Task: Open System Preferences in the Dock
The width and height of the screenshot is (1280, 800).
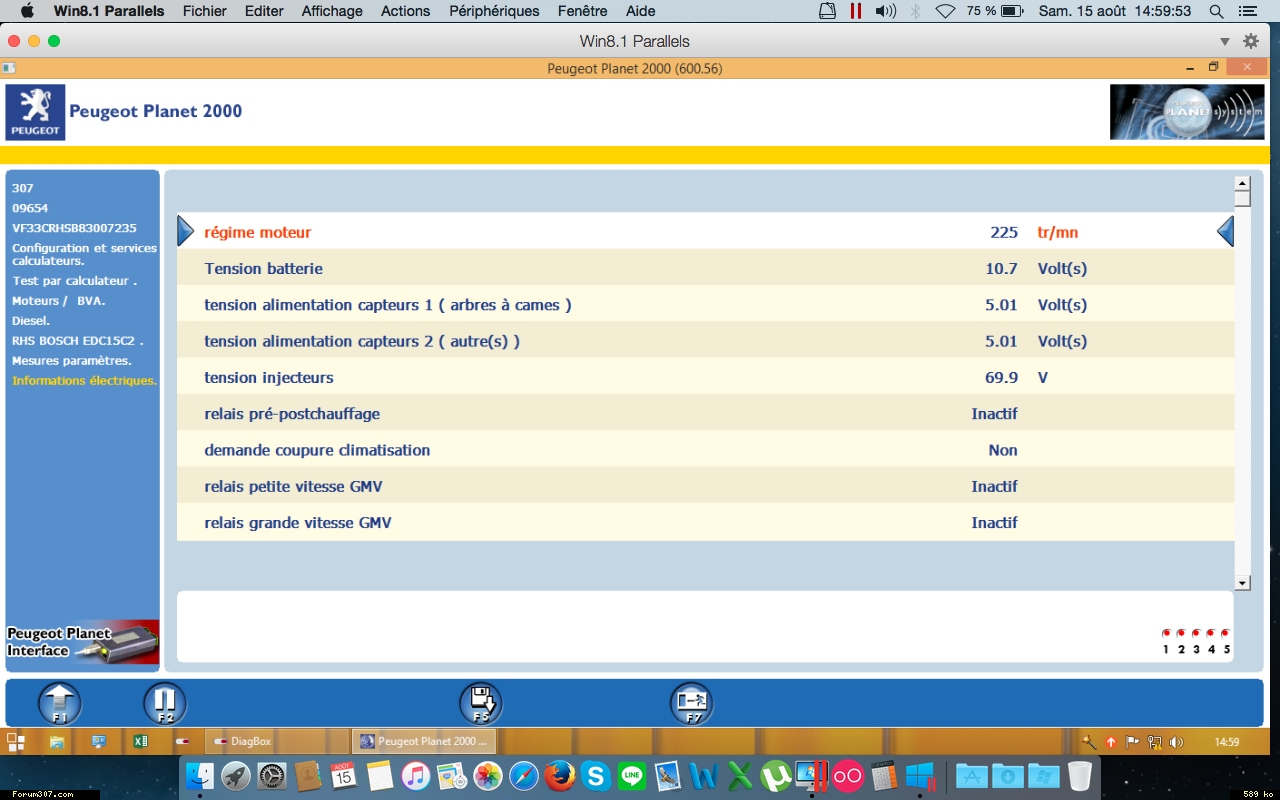Action: pos(272,776)
